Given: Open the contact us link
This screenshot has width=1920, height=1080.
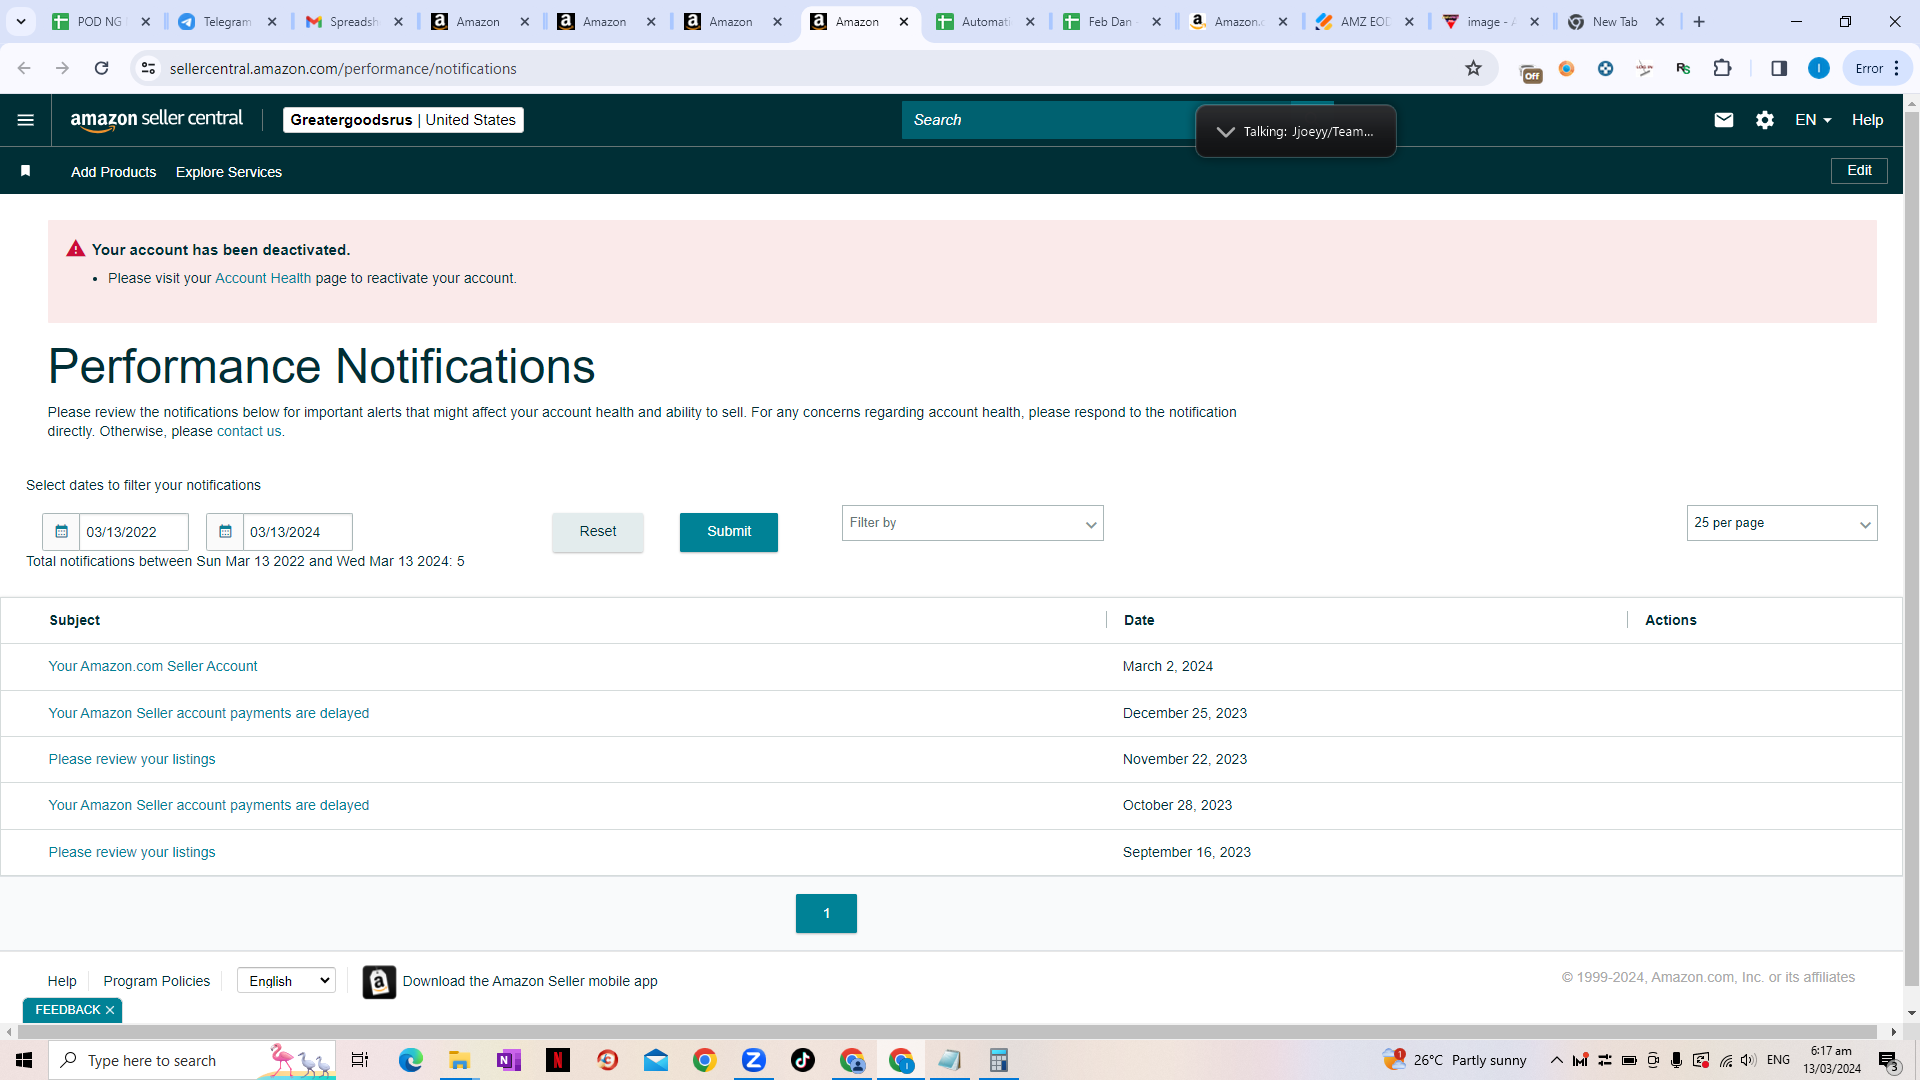Looking at the screenshot, I should (249, 431).
